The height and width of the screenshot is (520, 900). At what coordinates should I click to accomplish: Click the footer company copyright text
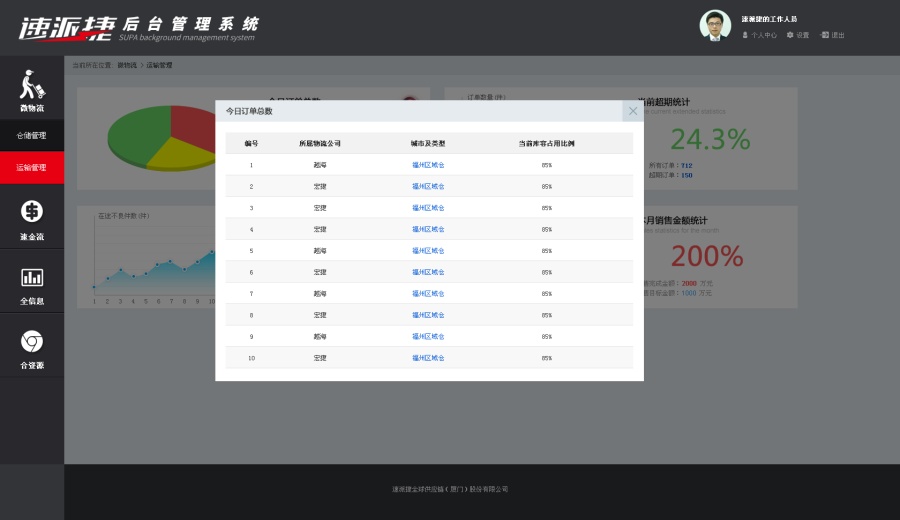click(x=450, y=490)
